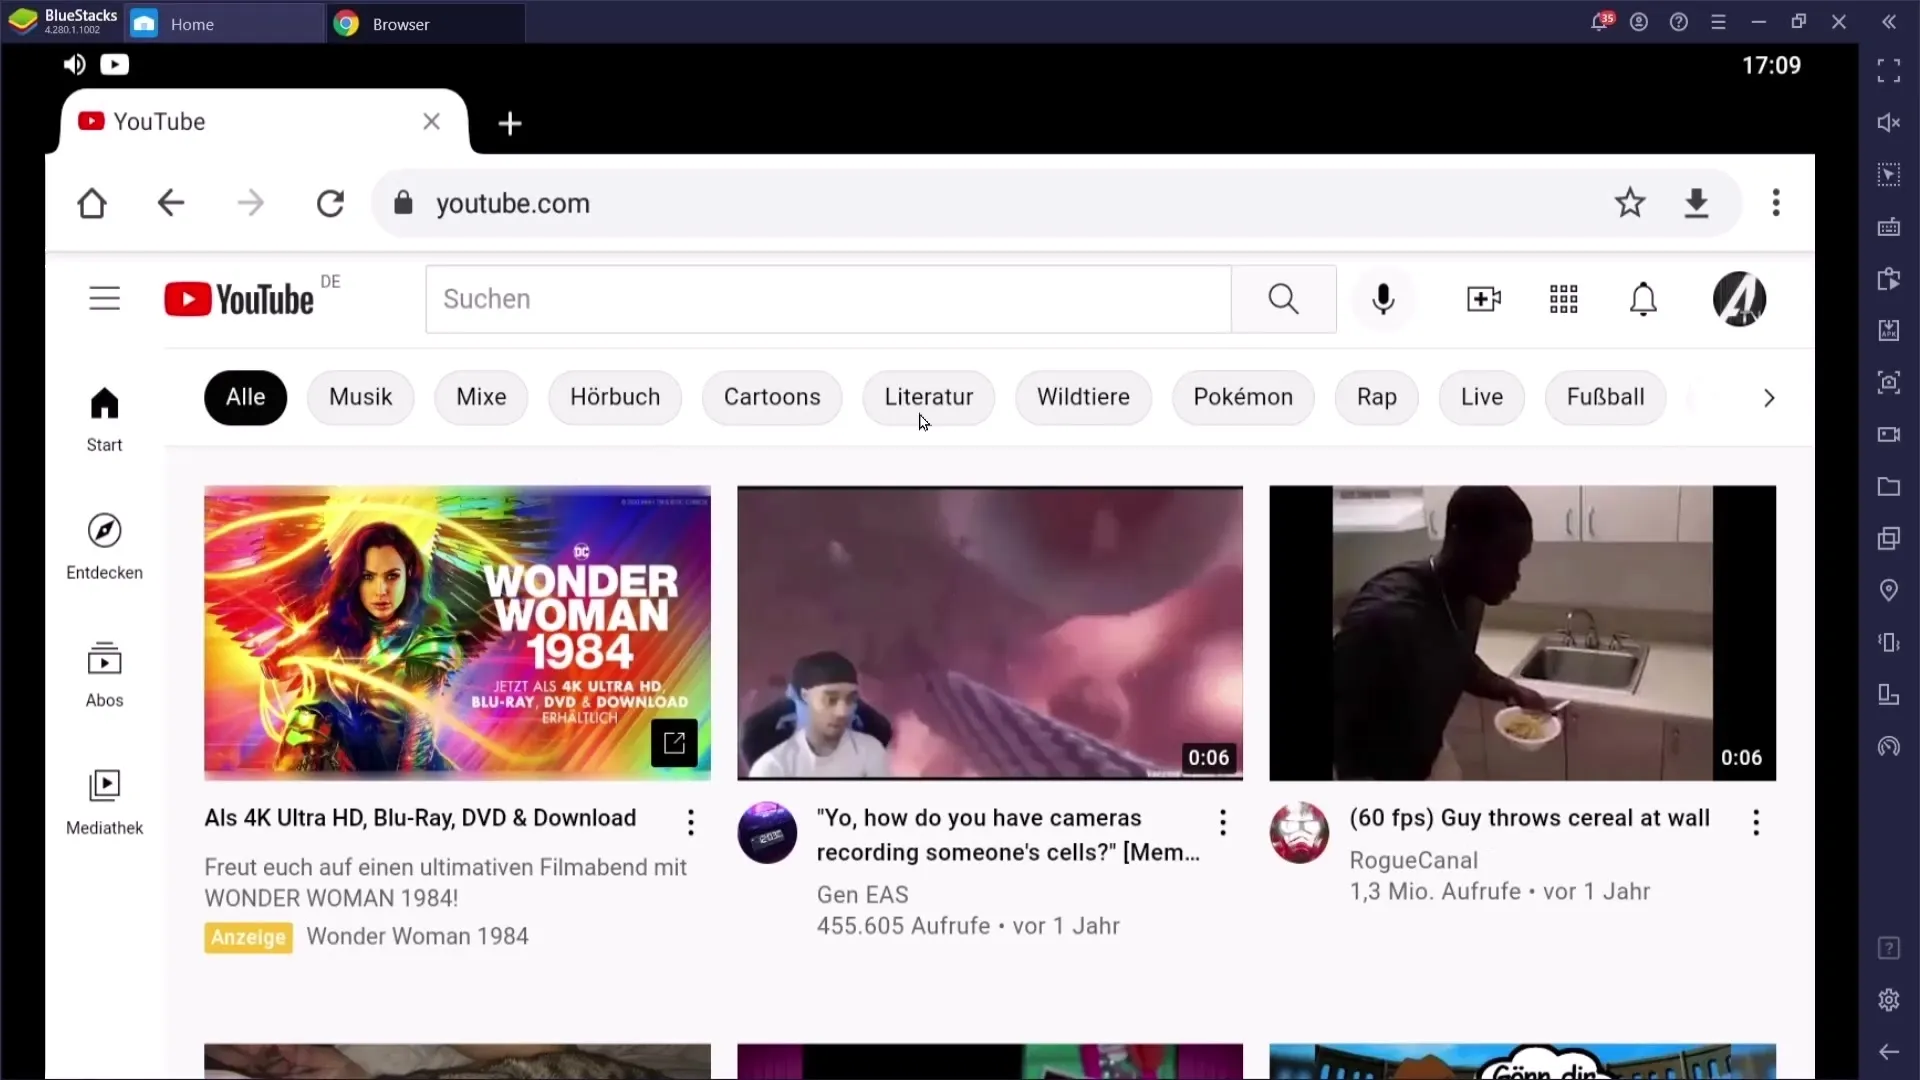Click the YouTube sidebar menu hamburger icon
1920x1080 pixels.
[104, 298]
